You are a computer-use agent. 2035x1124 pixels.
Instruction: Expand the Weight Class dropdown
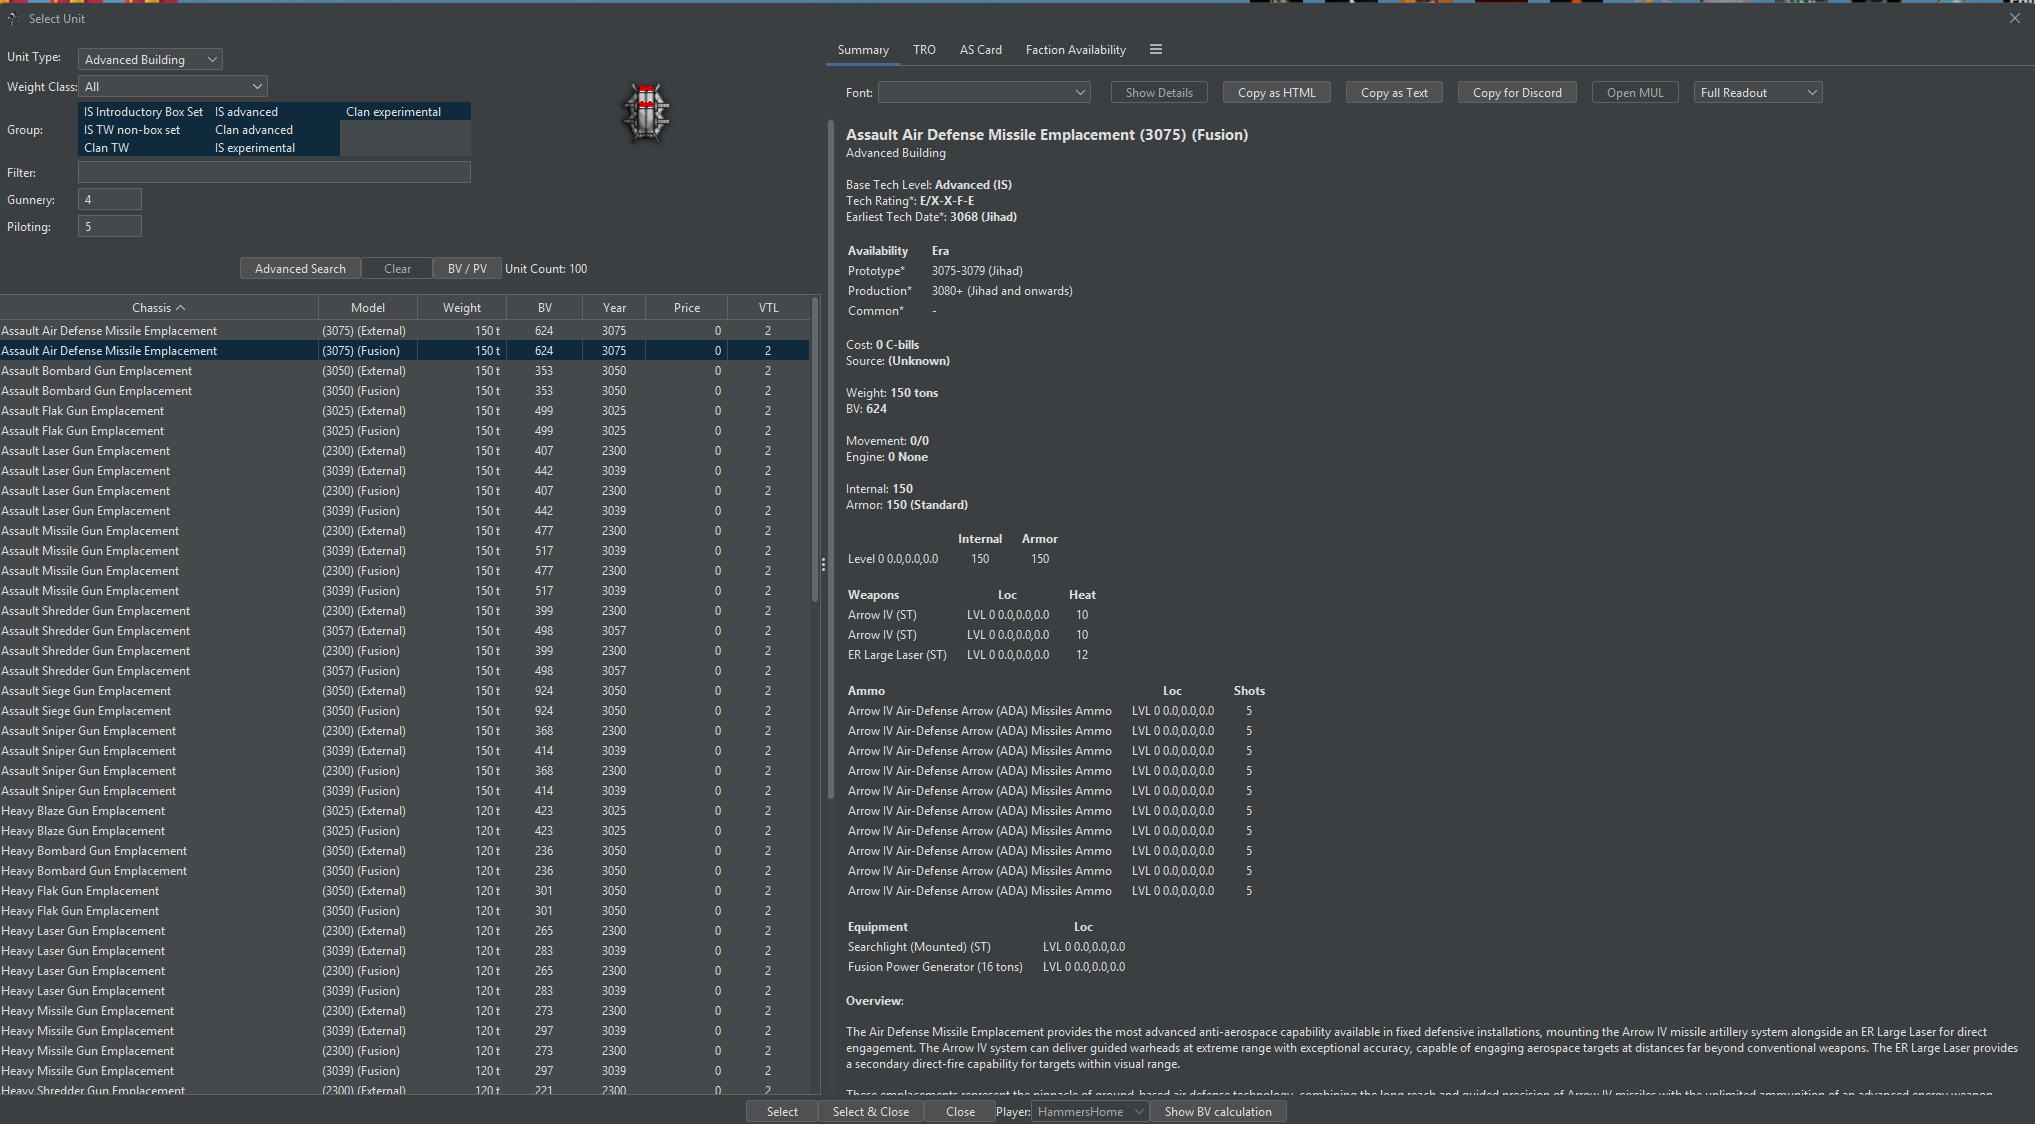[173, 87]
